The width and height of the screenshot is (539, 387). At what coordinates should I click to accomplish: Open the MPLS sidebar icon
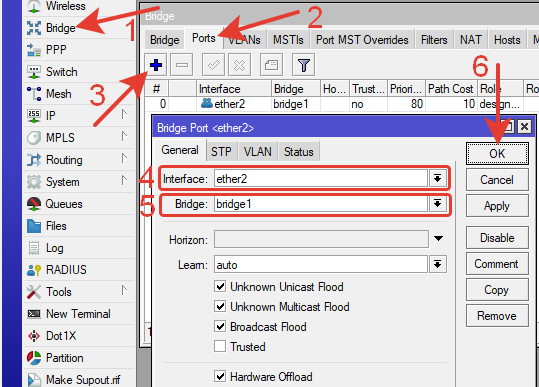[34, 138]
